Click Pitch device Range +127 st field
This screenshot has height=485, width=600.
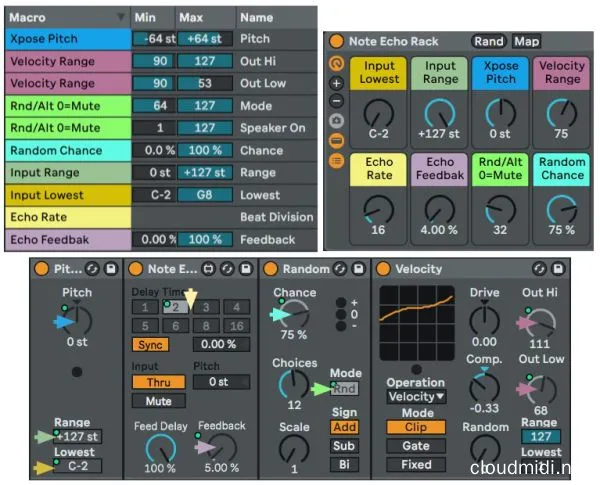(x=78, y=436)
